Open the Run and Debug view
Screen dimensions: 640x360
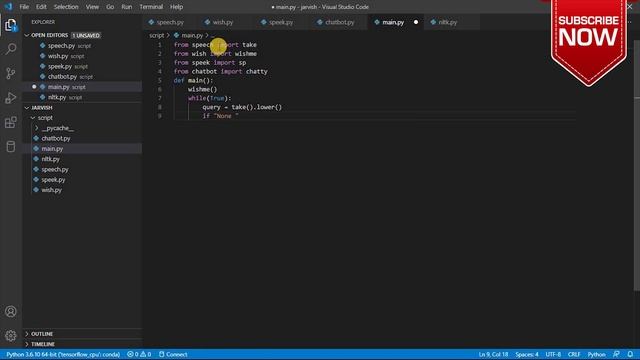(x=11, y=98)
